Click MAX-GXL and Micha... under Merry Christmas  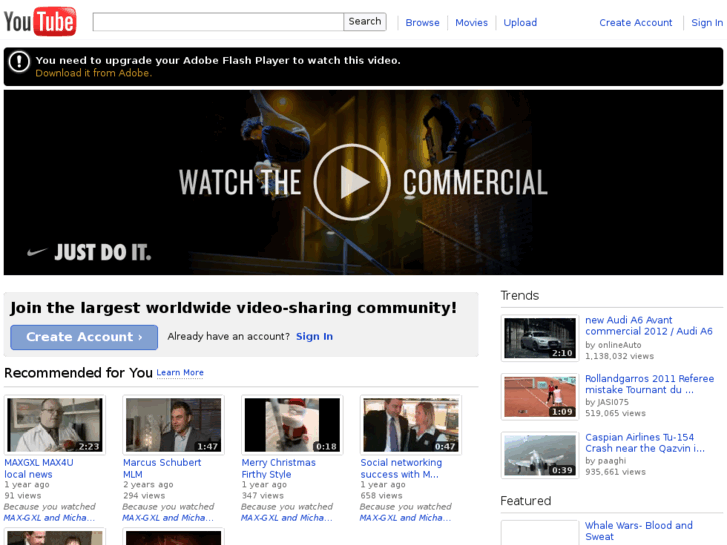click(x=287, y=518)
